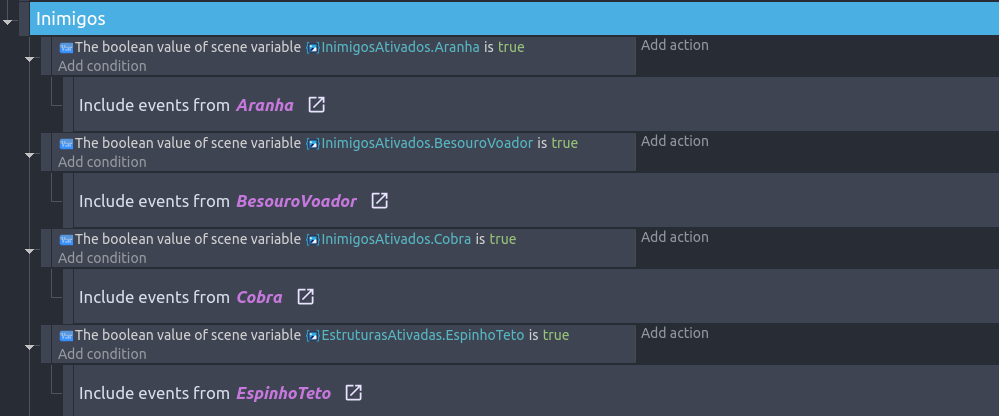Viewport: 999px width, 416px height.
Task: Open external events link icon beside BesouroVoador
Action: pyautogui.click(x=380, y=201)
